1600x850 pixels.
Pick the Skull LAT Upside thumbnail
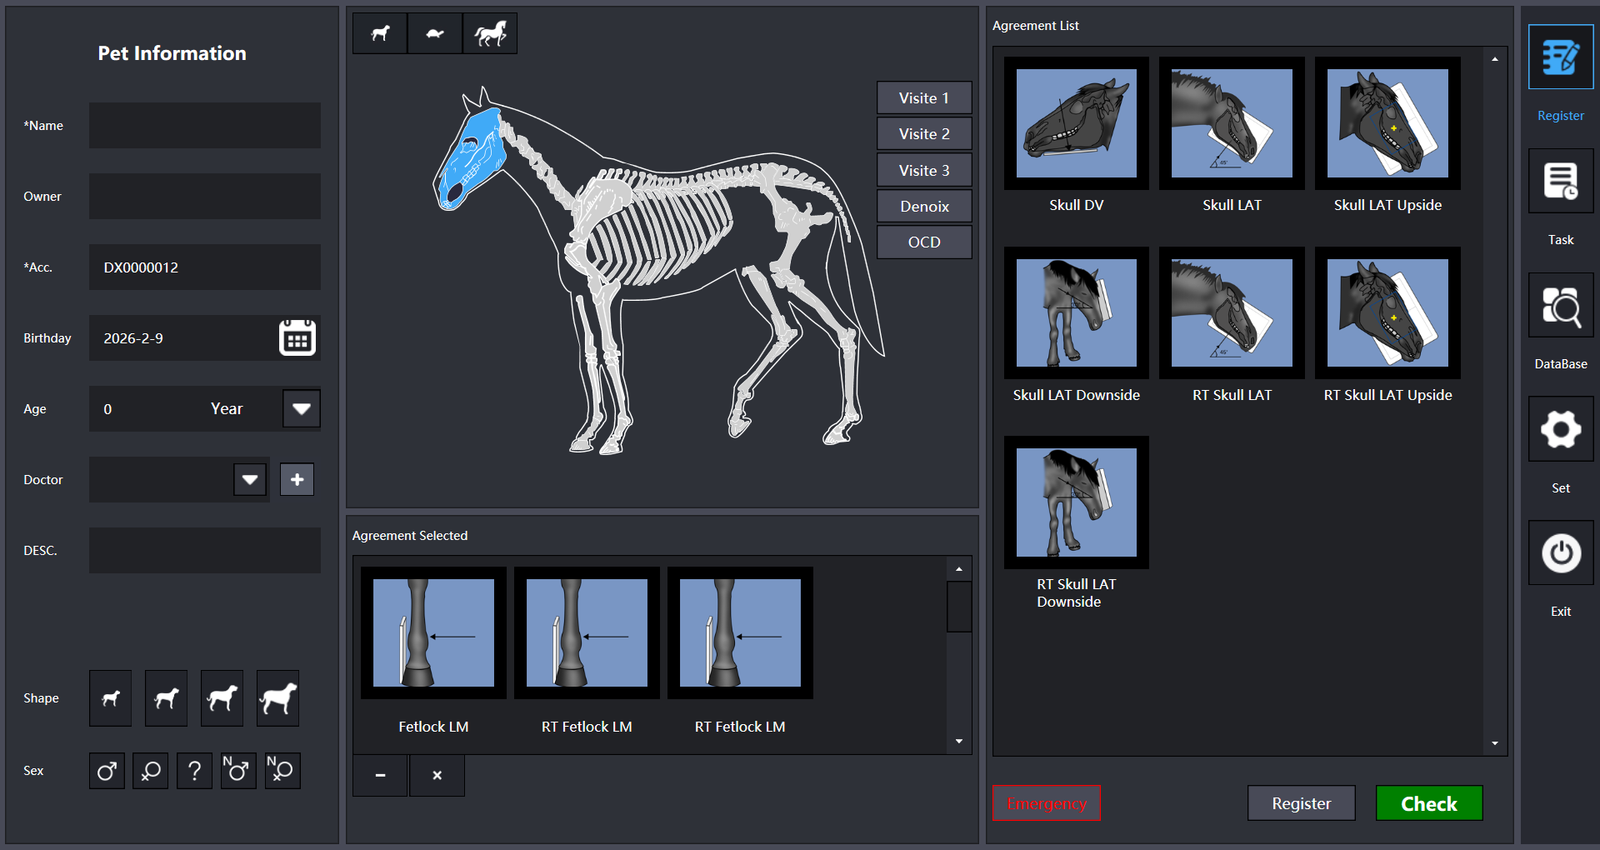point(1387,124)
